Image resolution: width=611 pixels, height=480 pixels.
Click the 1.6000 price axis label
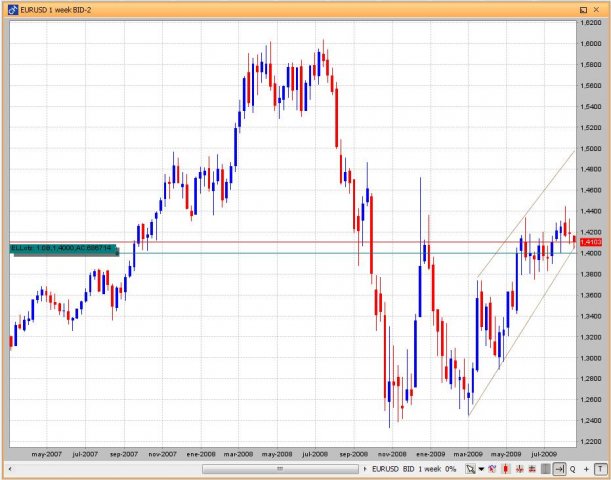591,44
